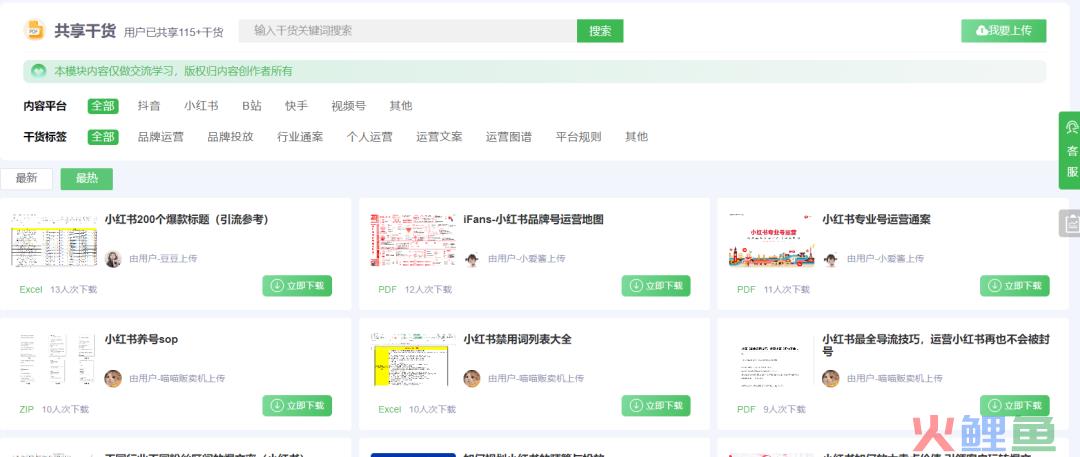Click user 豆豆 avatar on 200个爆款标题 card
This screenshot has height=457, width=1080.
pyautogui.click(x=113, y=258)
